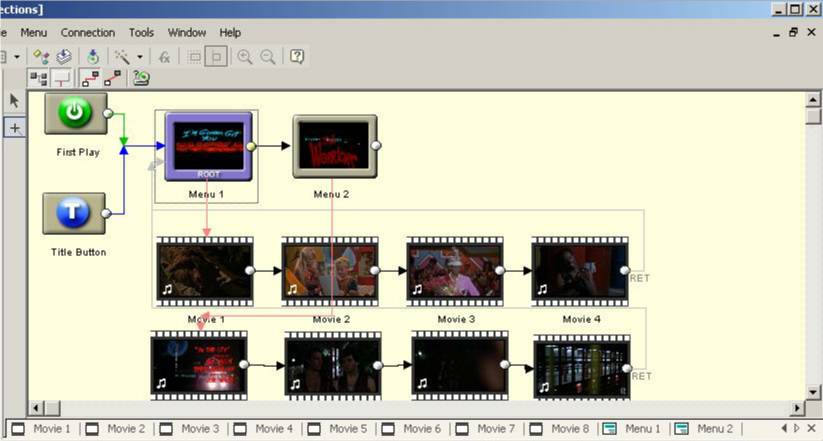Click the zoom in magnifier icon
This screenshot has height=441, width=823.
(245, 57)
